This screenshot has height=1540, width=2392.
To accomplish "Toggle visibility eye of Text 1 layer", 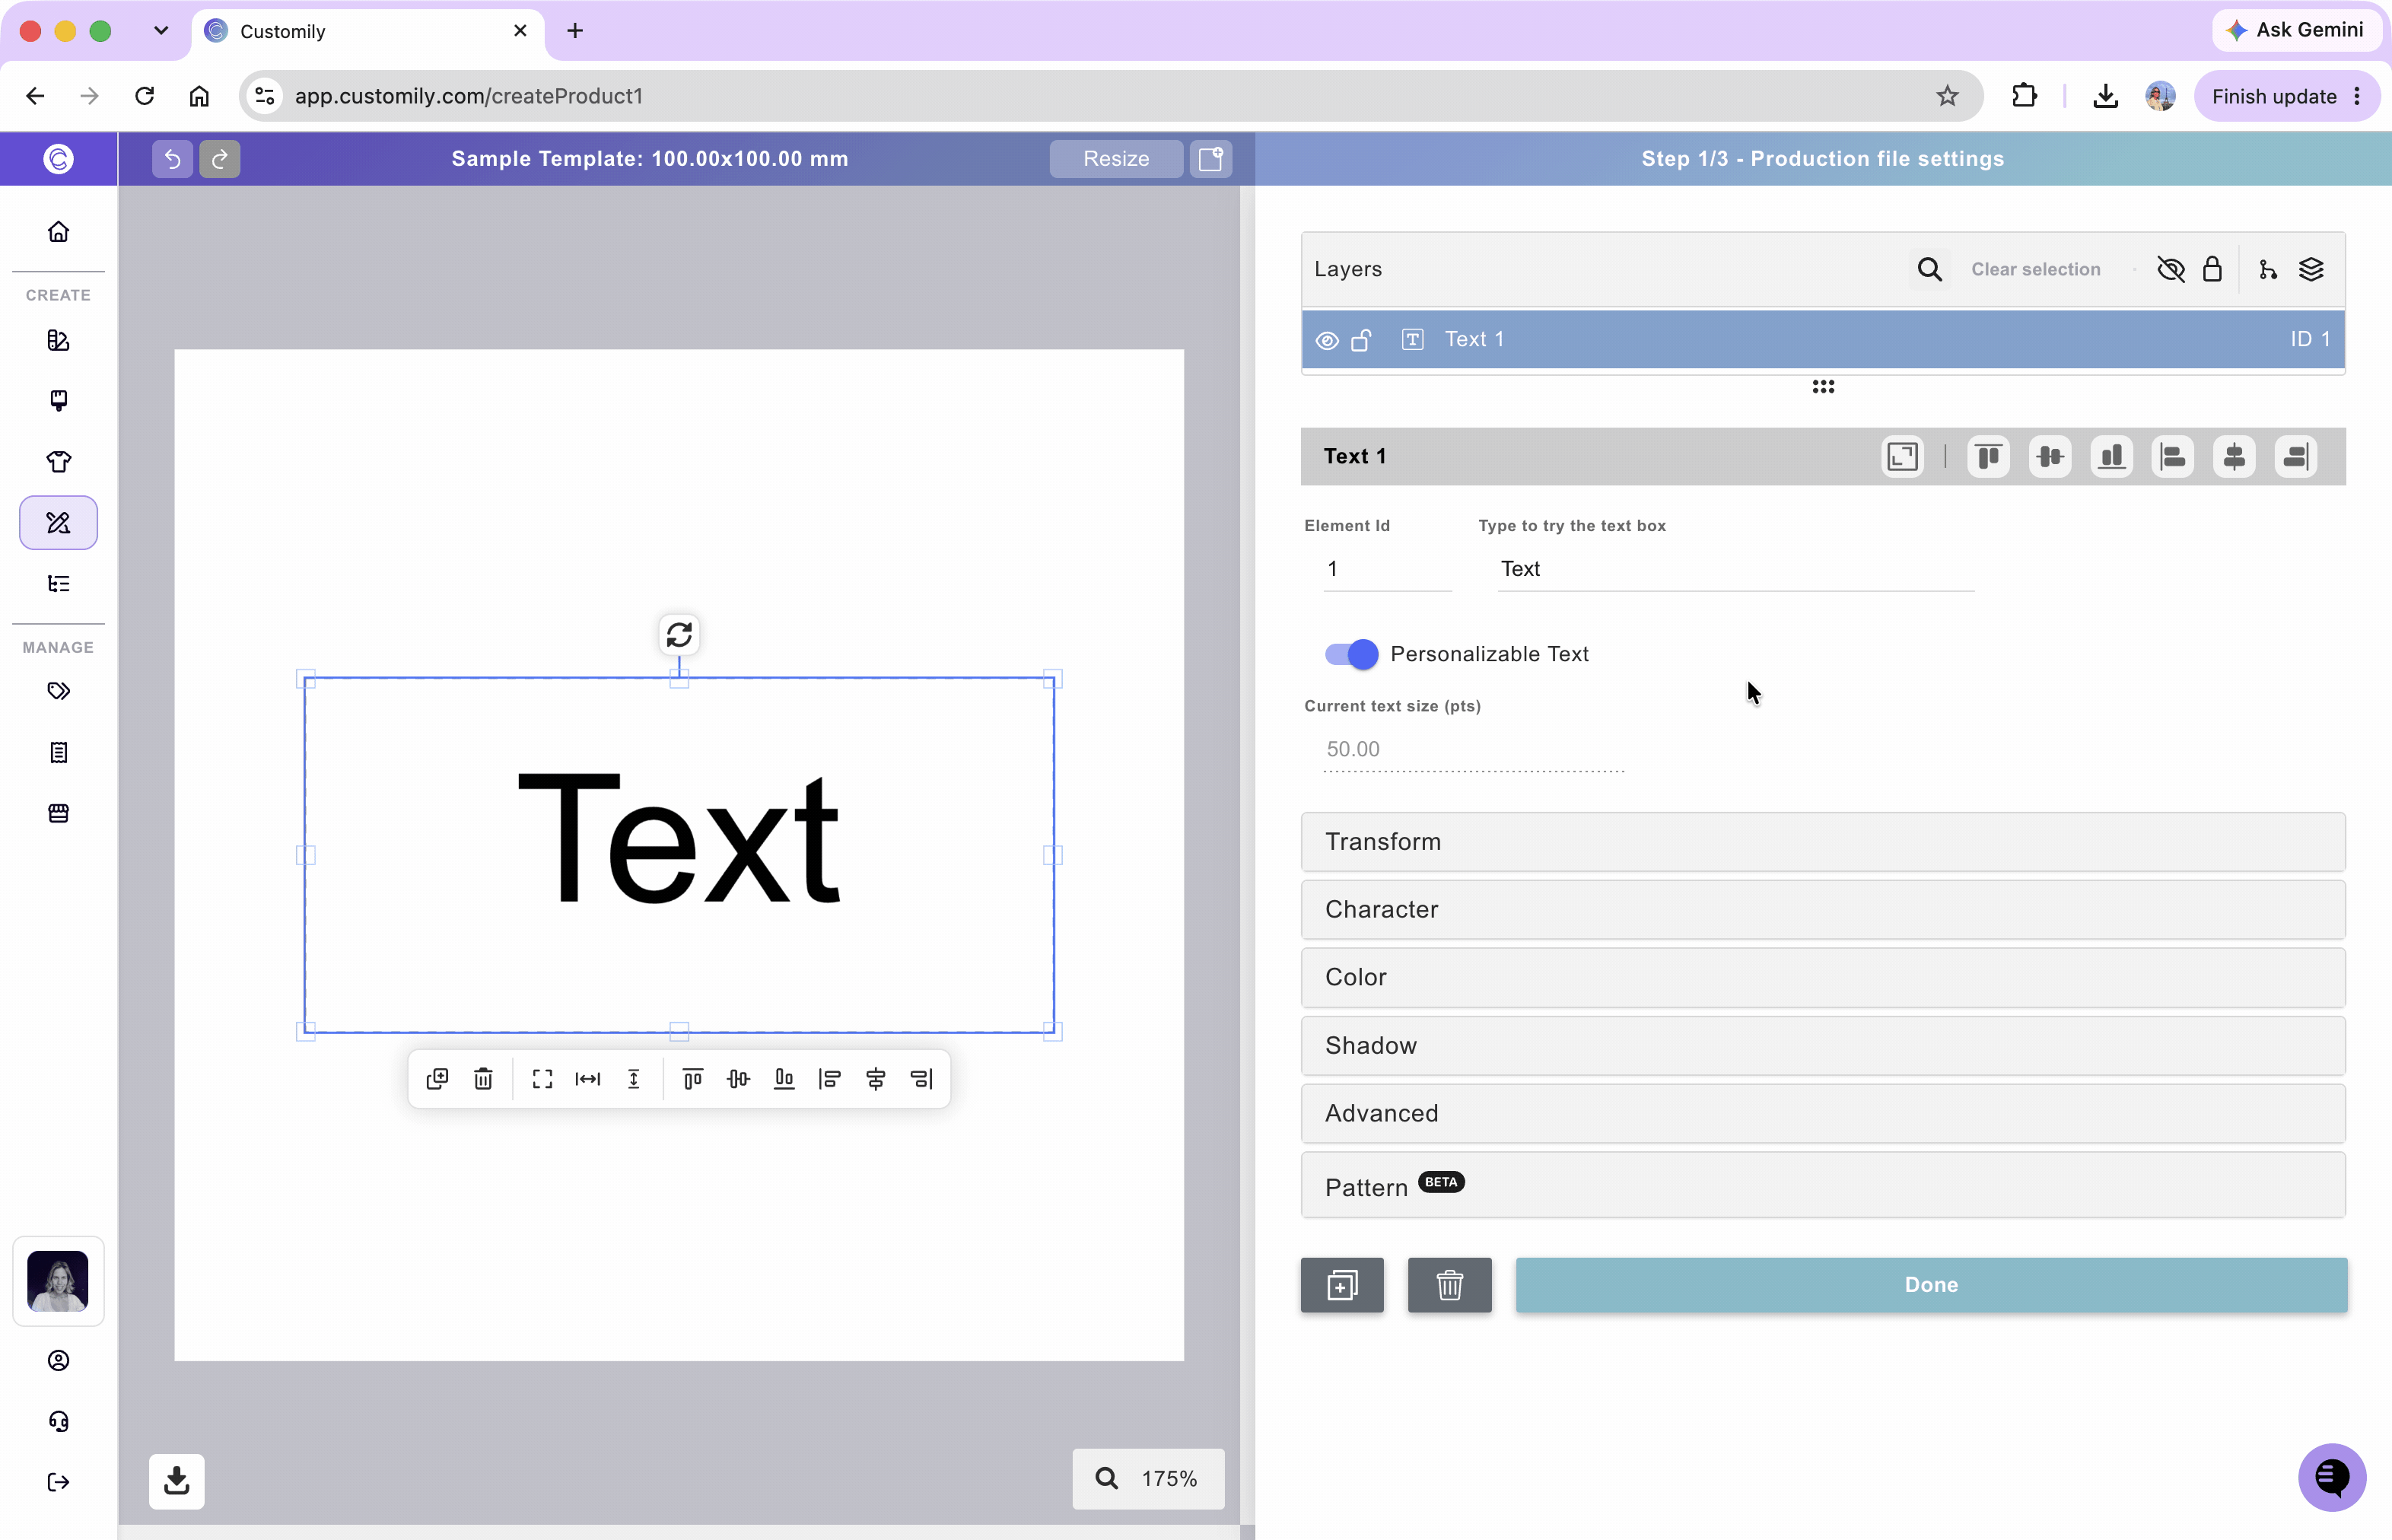I will (1327, 340).
